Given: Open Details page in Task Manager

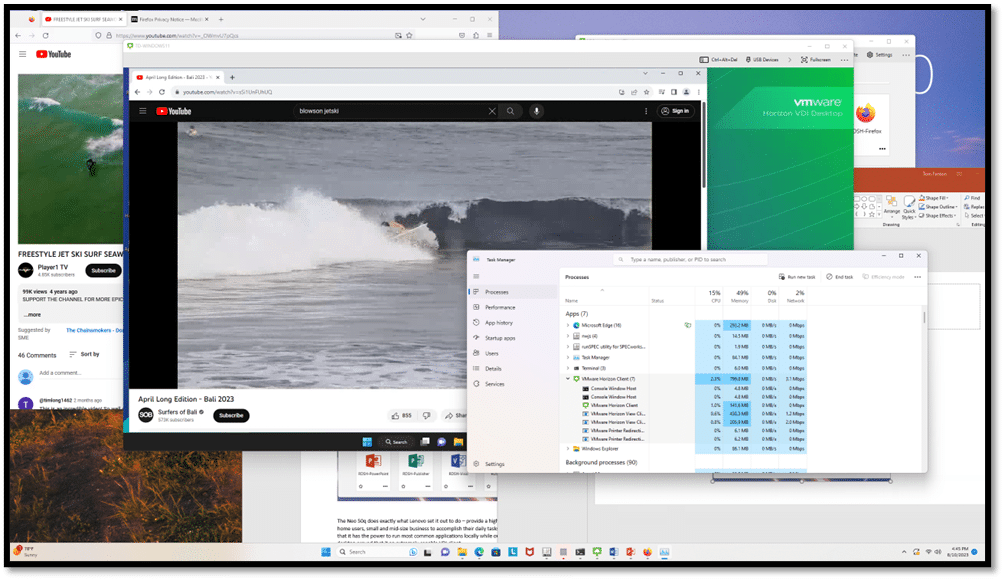Looking at the screenshot, I should [493, 369].
